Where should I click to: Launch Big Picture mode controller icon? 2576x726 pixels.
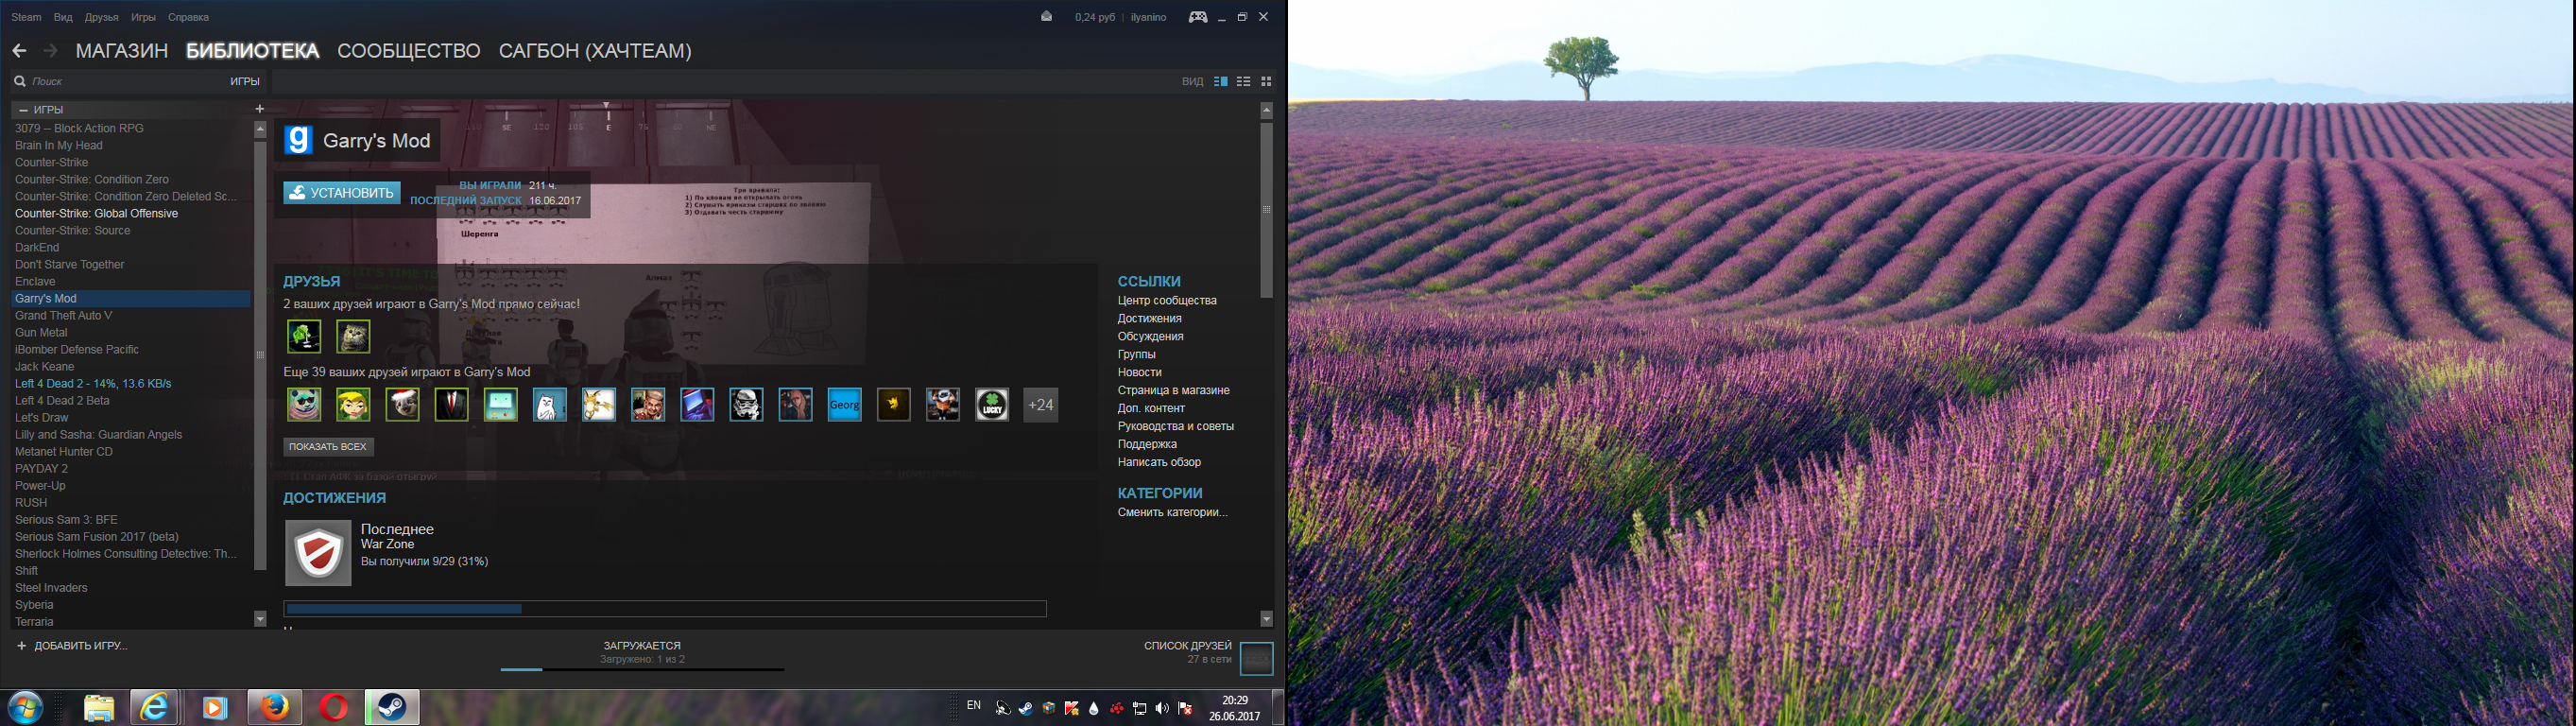coord(1197,17)
